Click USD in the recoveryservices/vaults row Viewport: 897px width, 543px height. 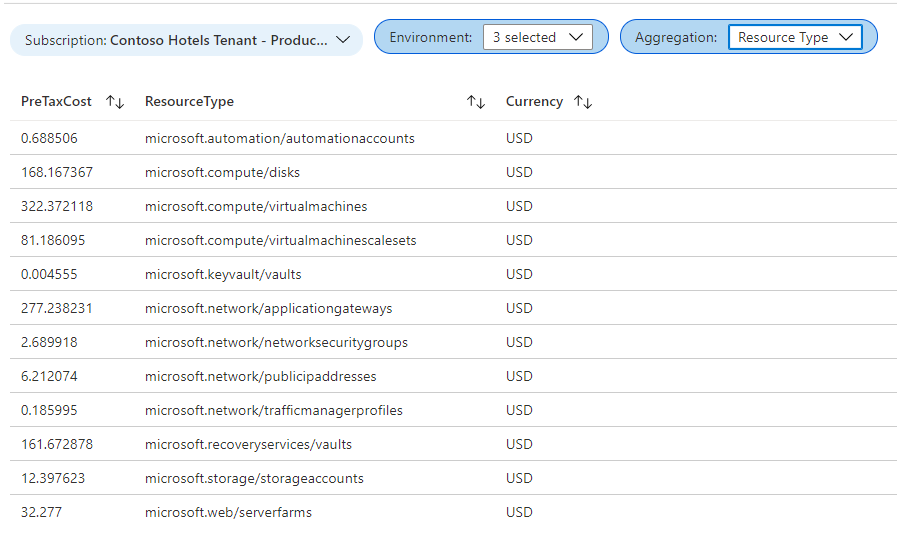point(519,445)
